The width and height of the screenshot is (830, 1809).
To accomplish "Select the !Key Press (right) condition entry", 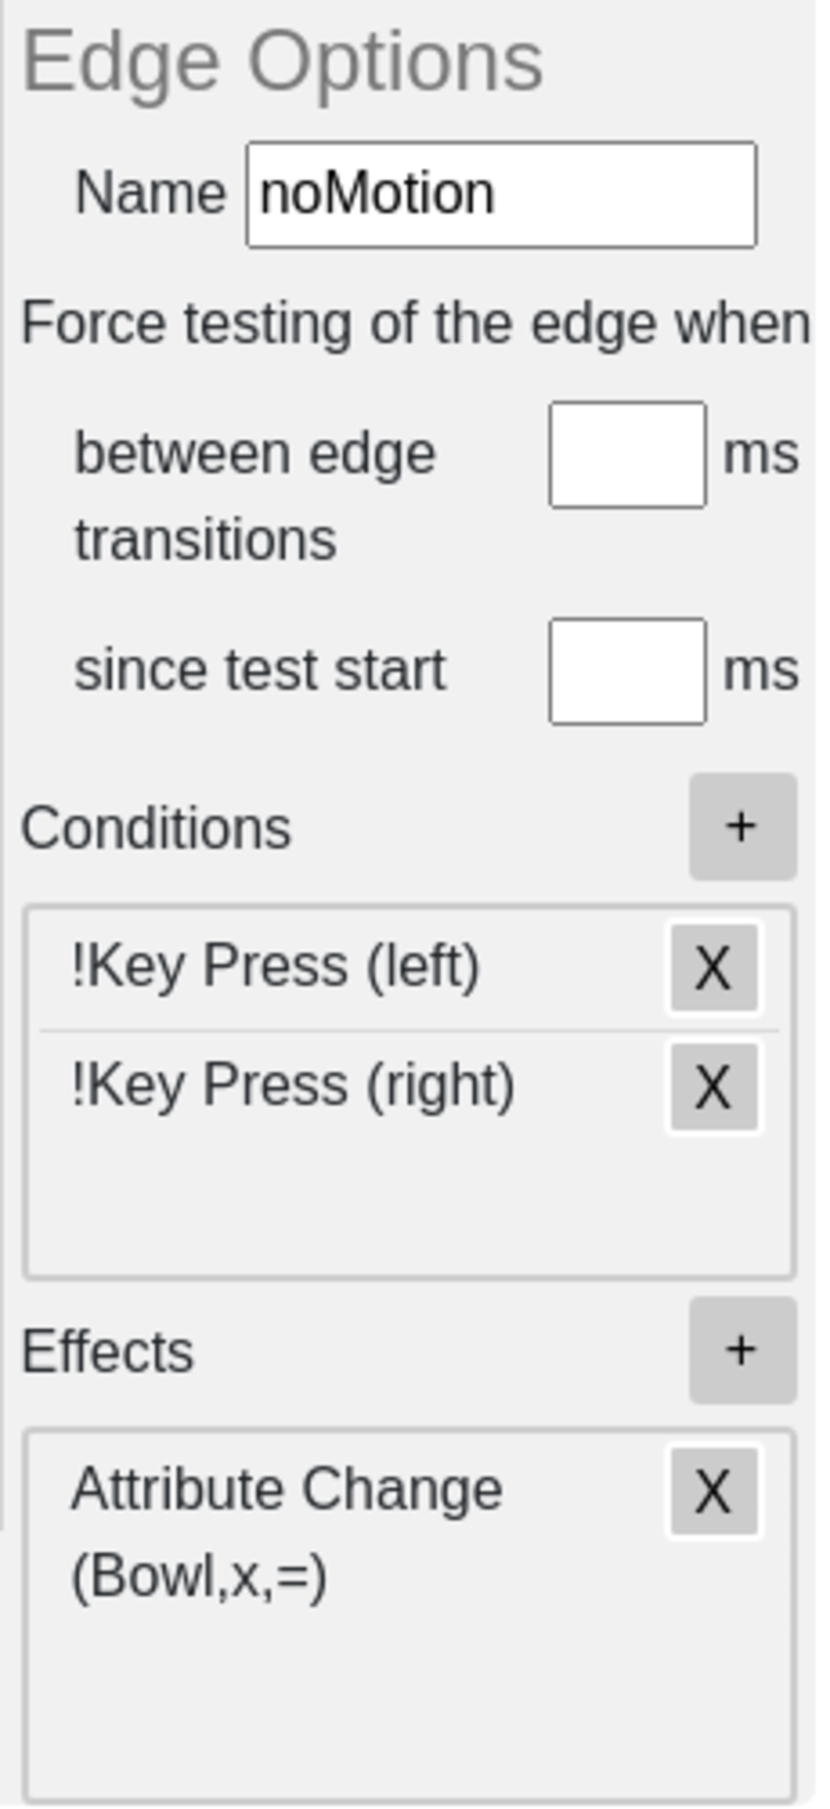I will [292, 1085].
